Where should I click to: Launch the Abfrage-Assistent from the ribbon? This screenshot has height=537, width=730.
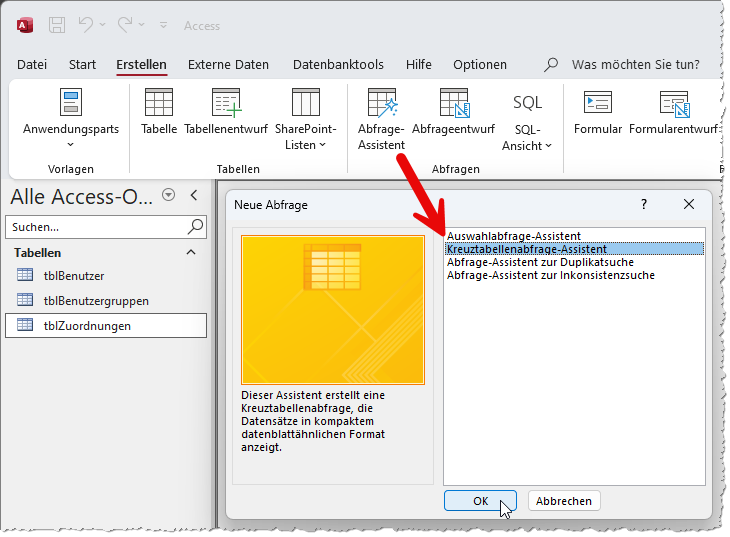[x=382, y=103]
